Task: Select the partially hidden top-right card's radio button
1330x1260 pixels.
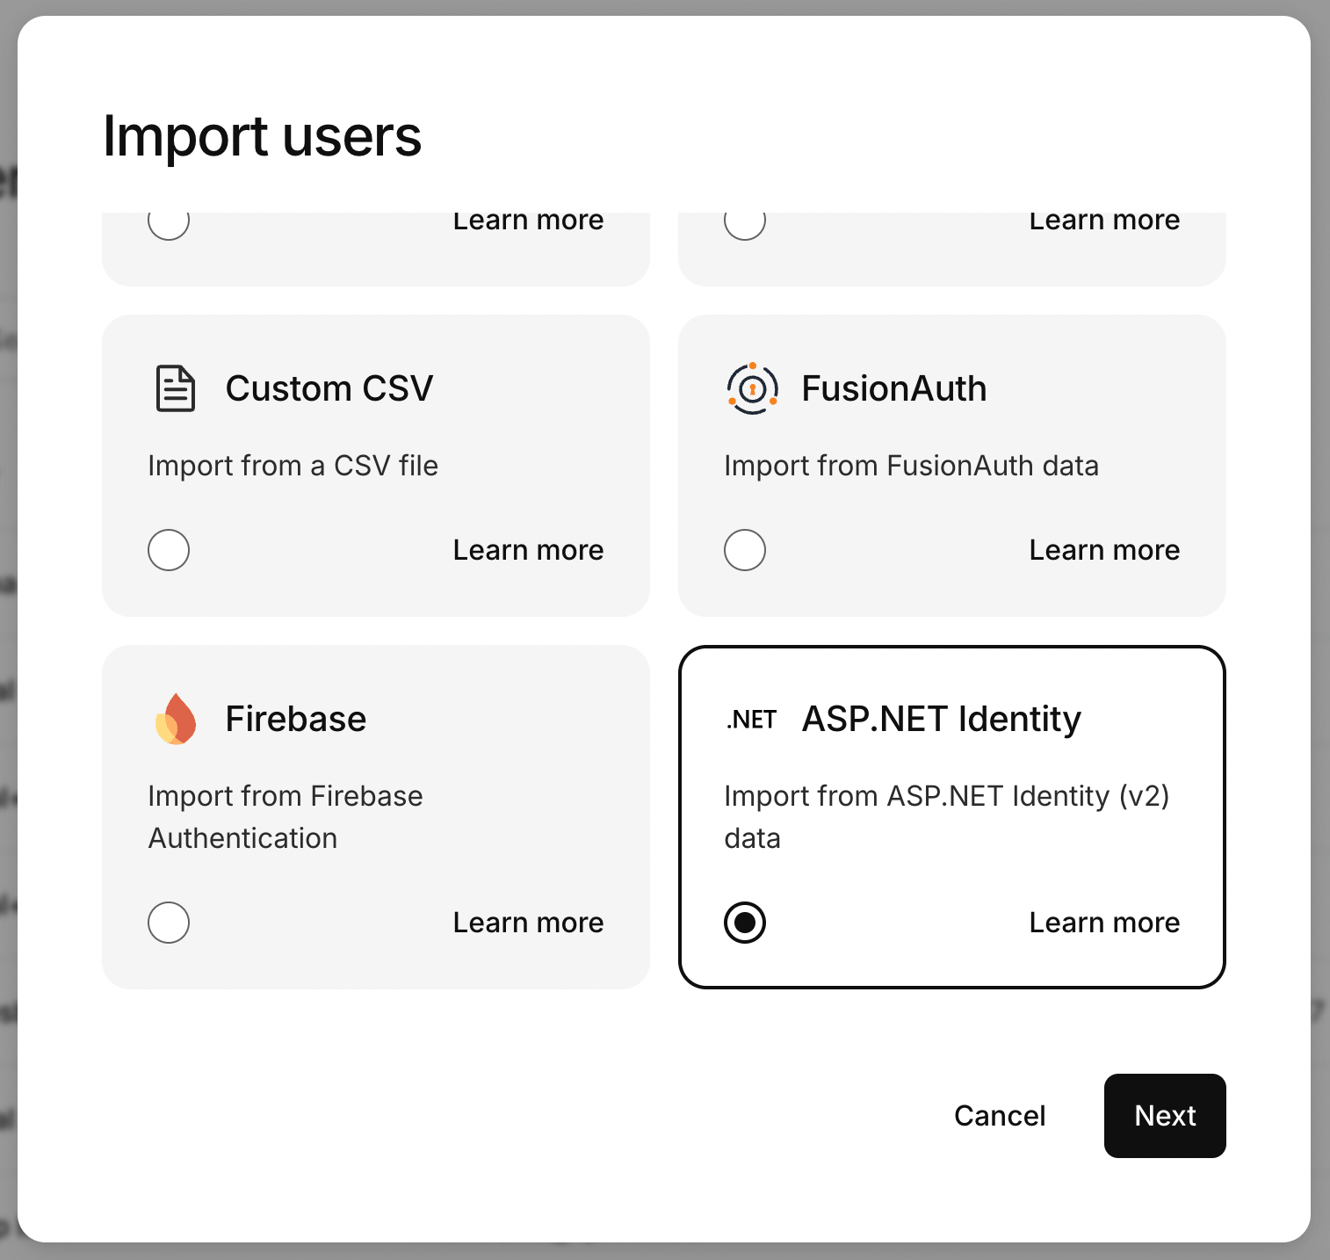Action: tap(745, 224)
